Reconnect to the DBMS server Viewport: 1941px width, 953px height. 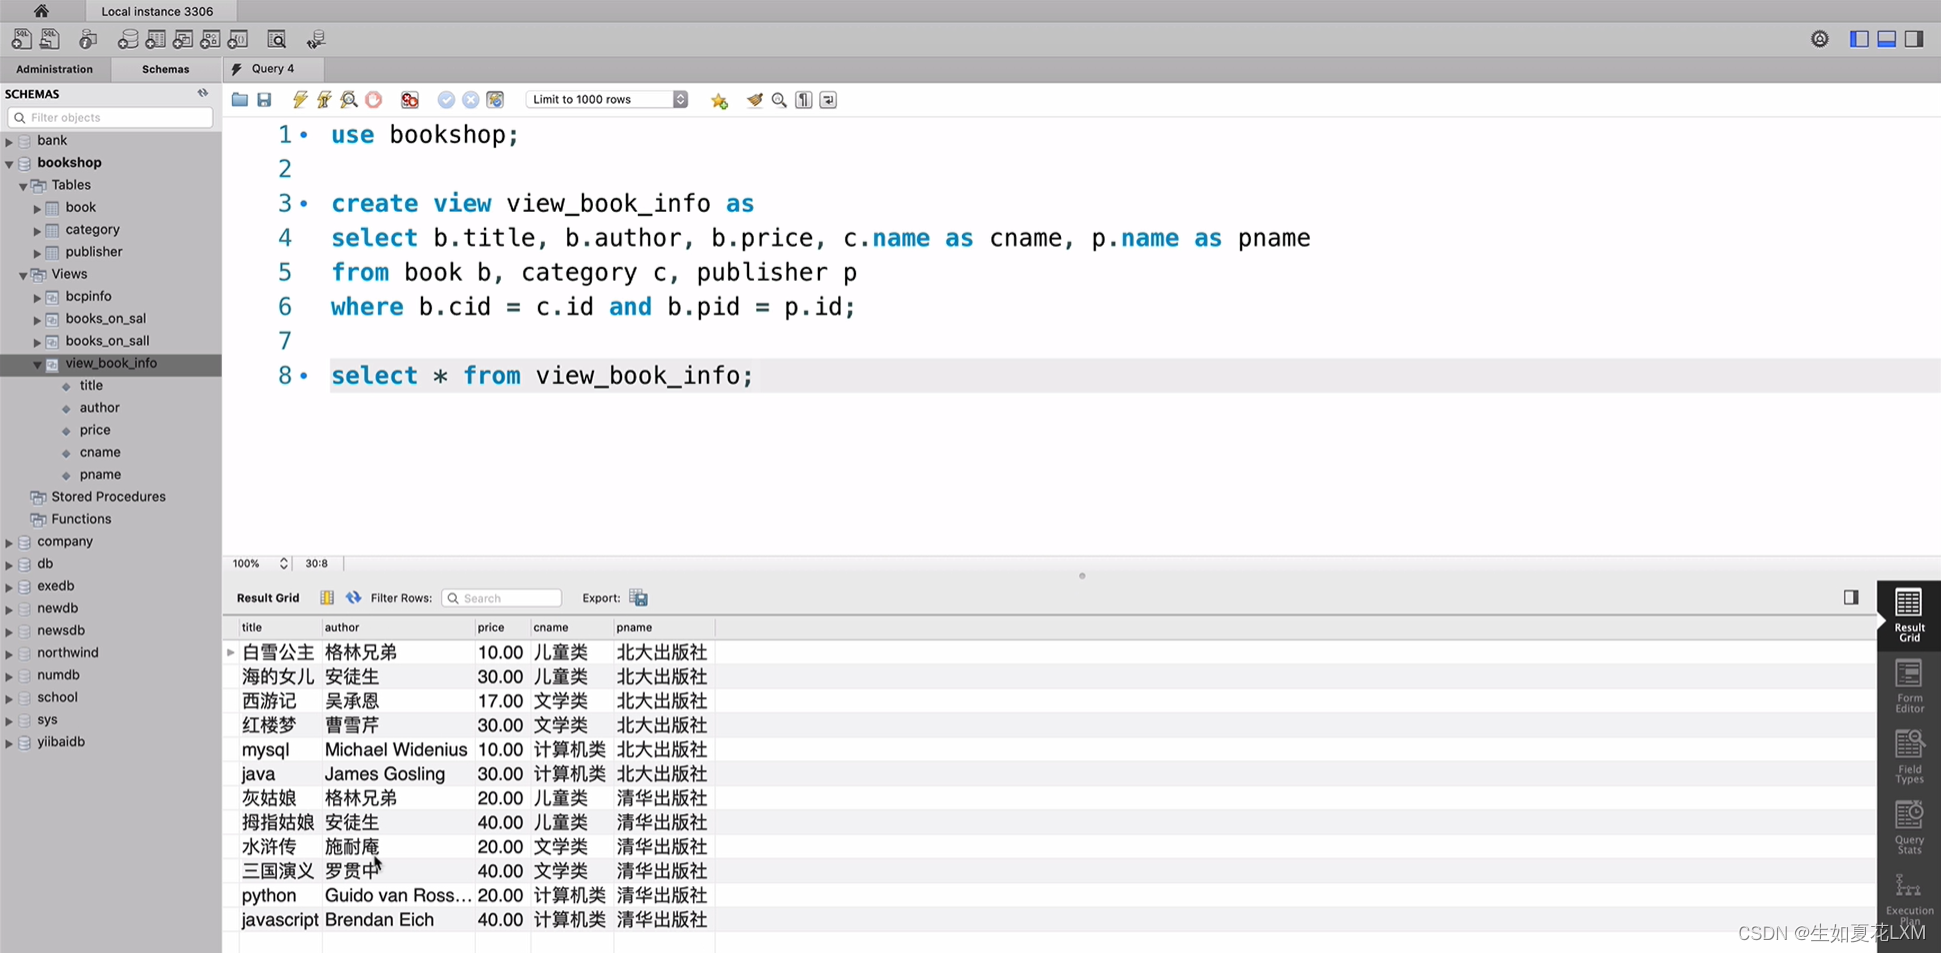click(316, 39)
